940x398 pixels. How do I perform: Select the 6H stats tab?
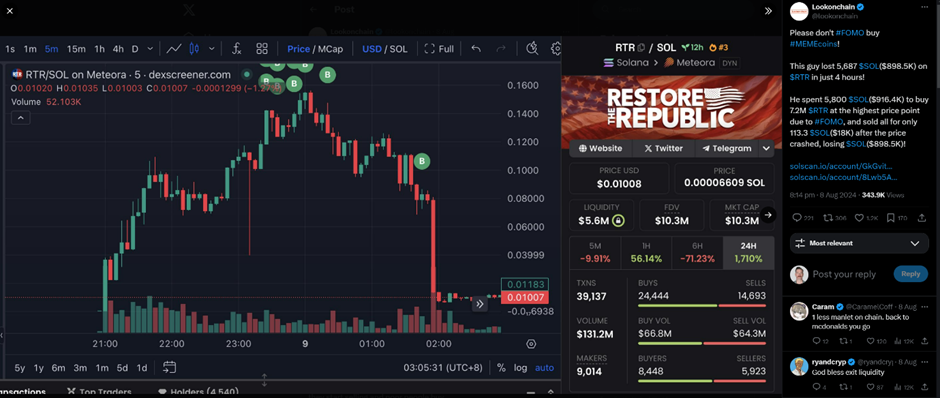pyautogui.click(x=697, y=253)
